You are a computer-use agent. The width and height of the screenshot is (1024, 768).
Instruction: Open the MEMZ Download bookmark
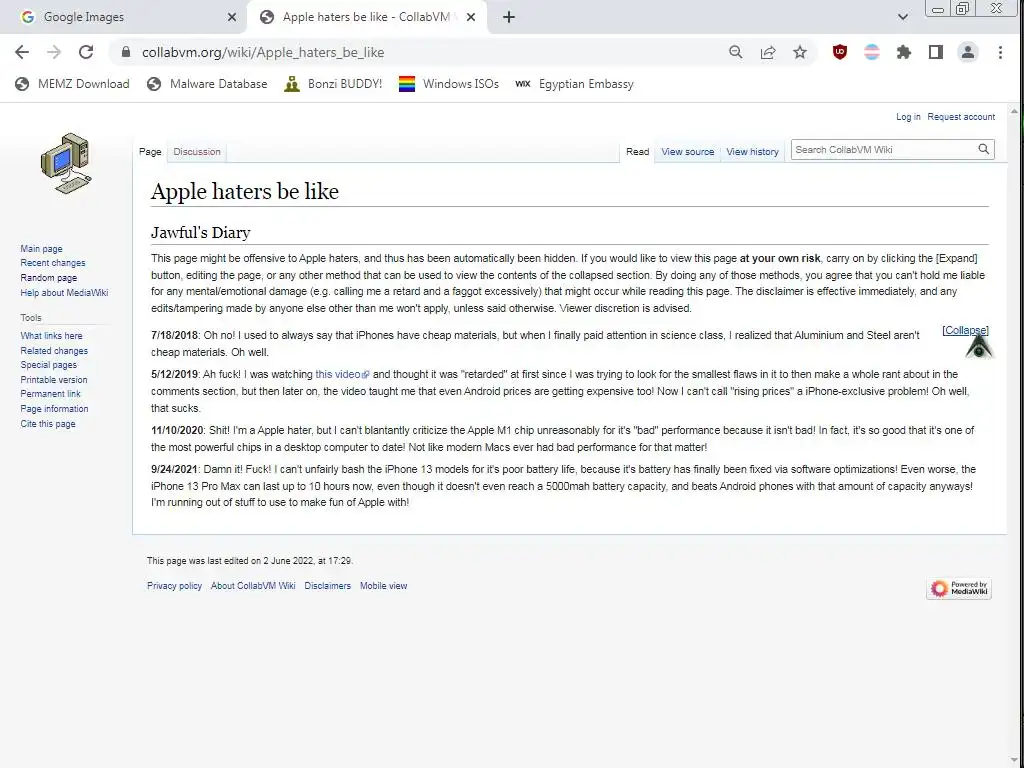[72, 84]
